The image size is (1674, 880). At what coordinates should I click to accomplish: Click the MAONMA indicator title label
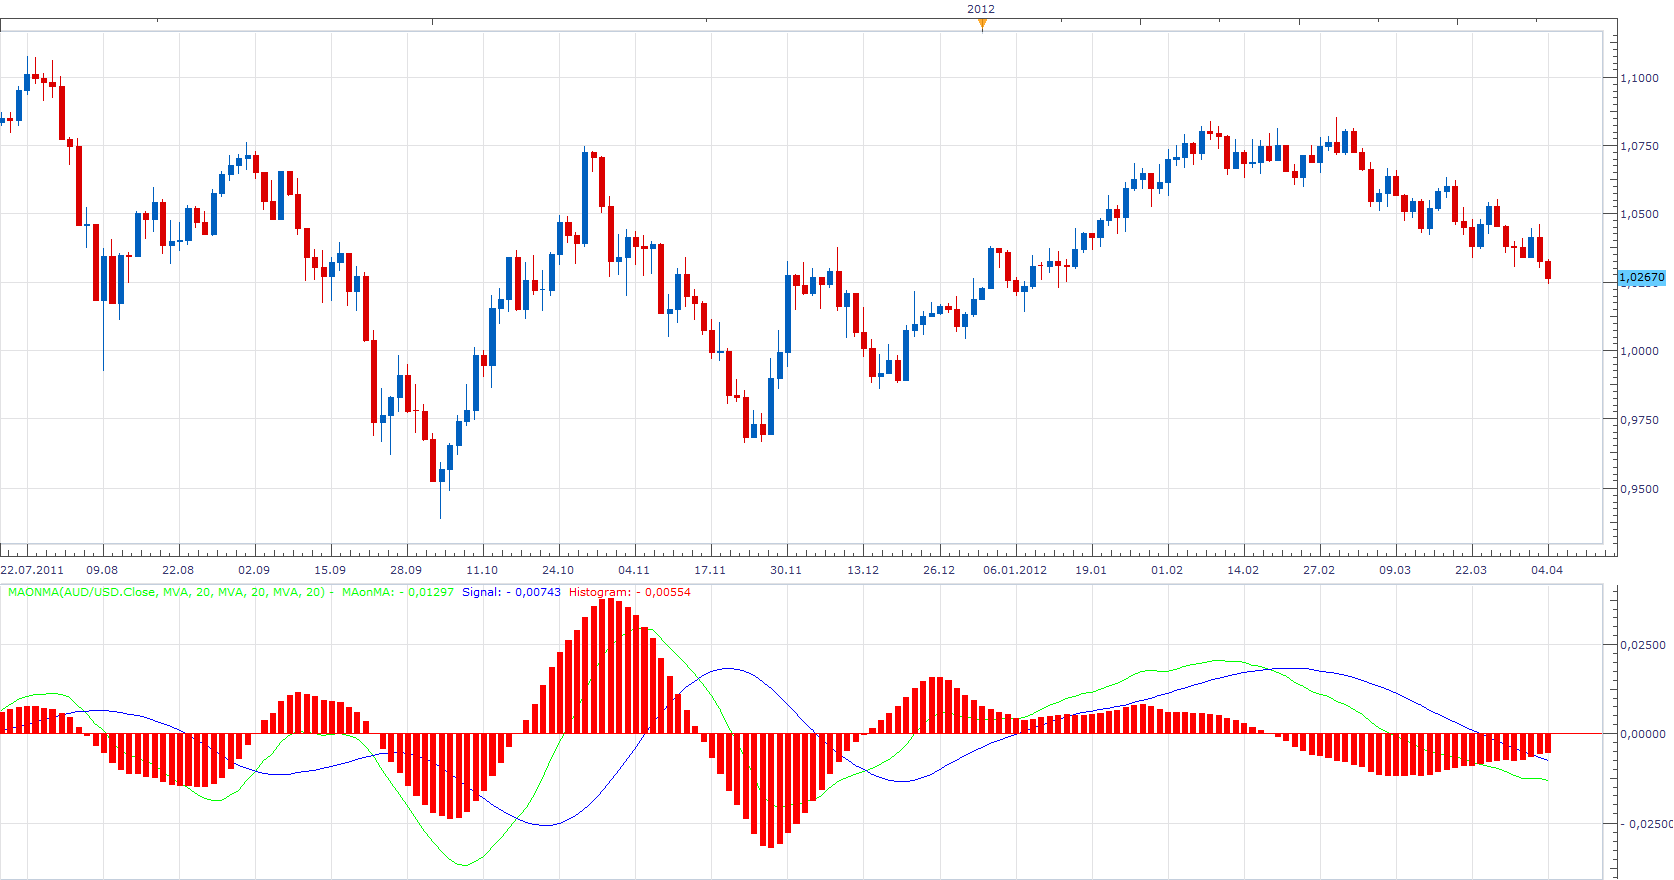pos(167,592)
